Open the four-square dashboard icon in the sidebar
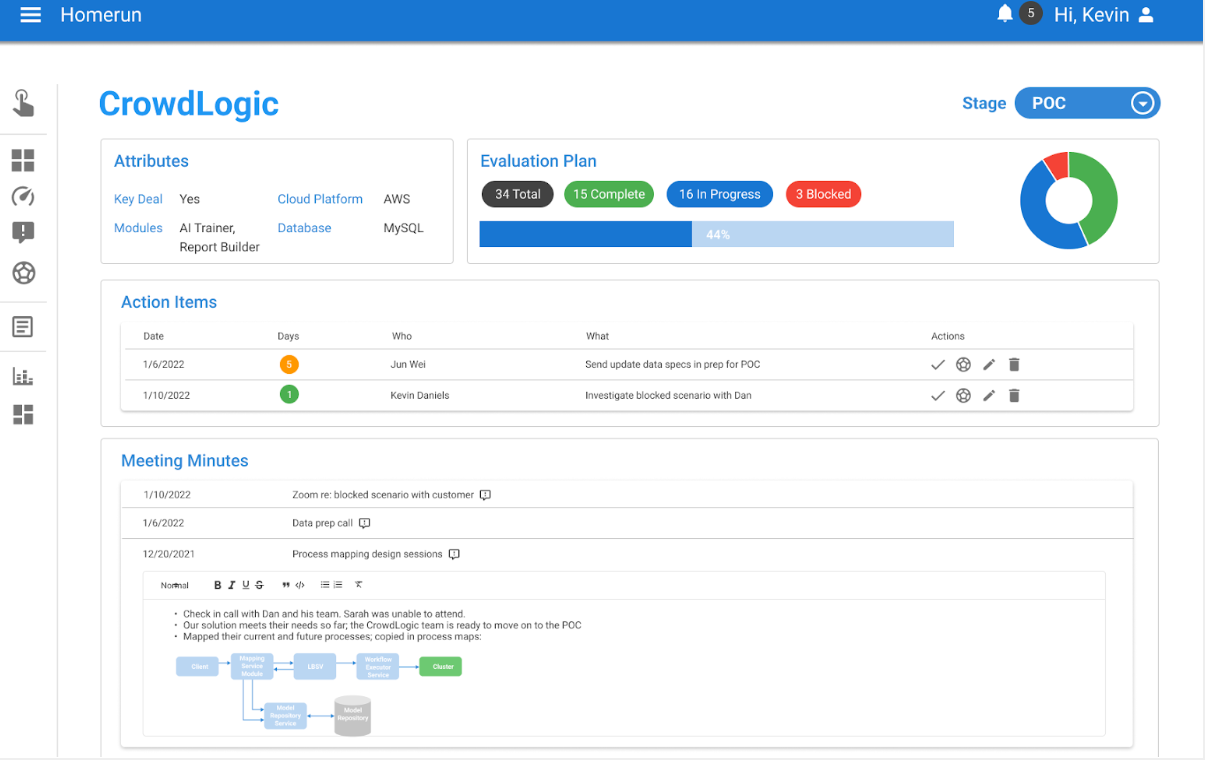 click(x=23, y=161)
